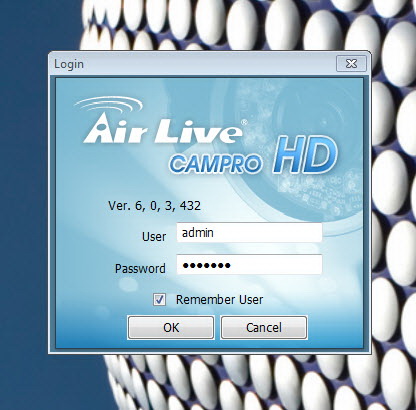Click the User name input field
Image resolution: width=416 pixels, height=410 pixels.
pos(249,233)
